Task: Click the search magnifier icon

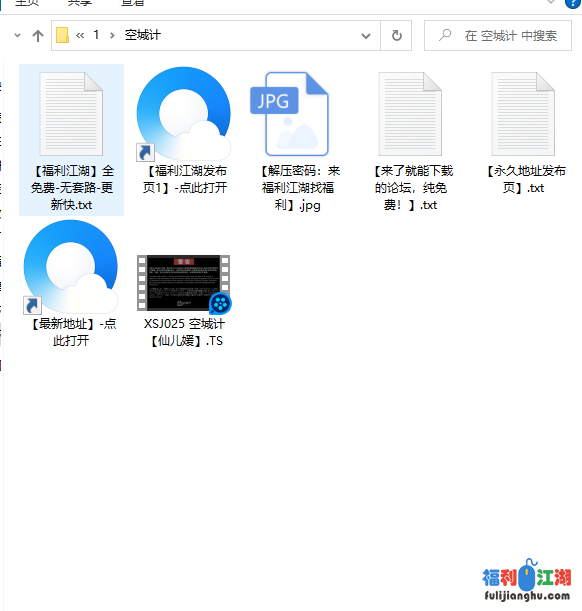Action: pyautogui.click(x=444, y=35)
